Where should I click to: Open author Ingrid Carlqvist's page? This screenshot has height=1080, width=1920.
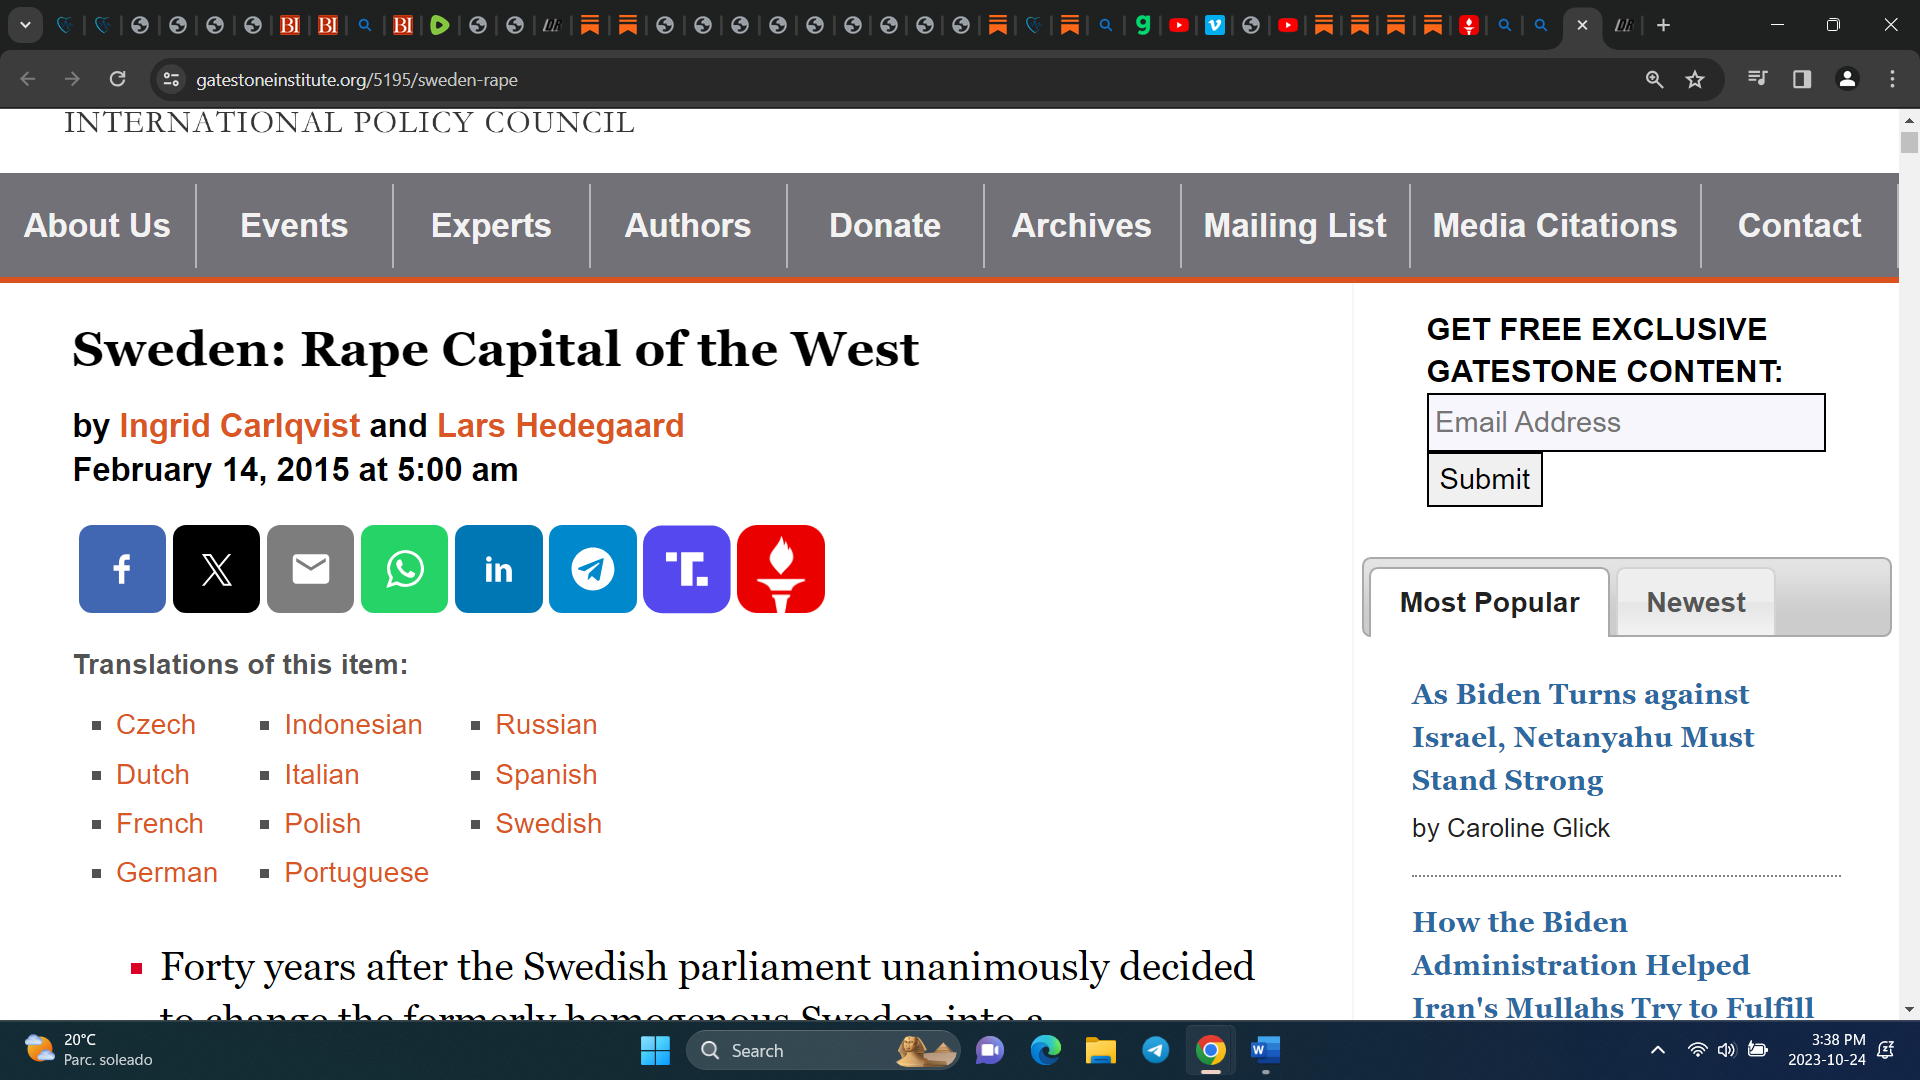pos(239,426)
